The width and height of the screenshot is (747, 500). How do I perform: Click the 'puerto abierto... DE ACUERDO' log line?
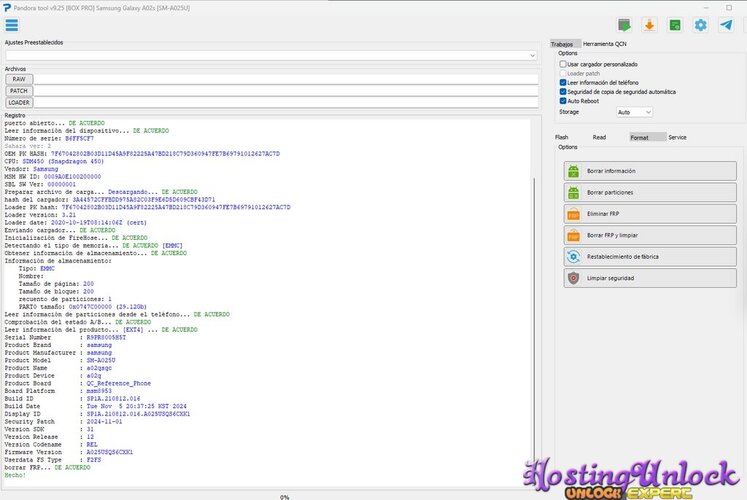pyautogui.click(x=55, y=123)
